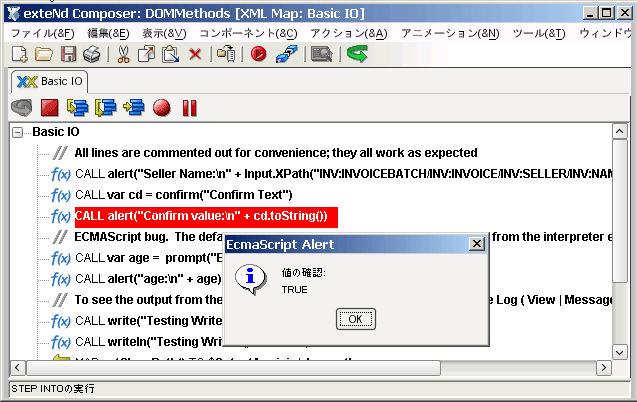Viewport: 637px width, 402px height.
Task: Open the ファイル(F) menu
Action: 43,33
